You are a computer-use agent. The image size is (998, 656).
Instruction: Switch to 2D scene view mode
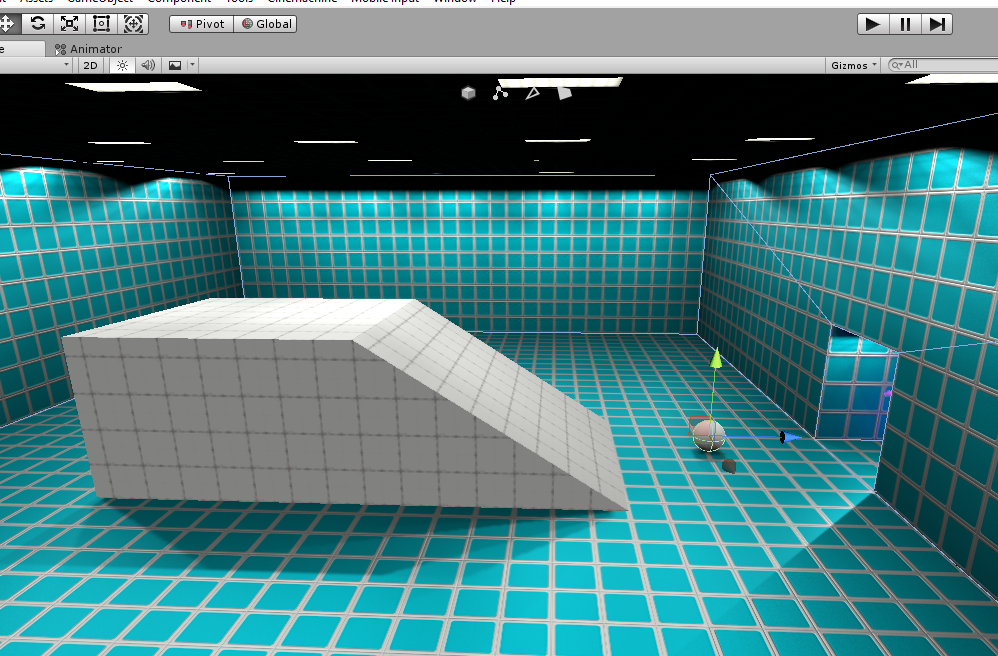[90, 64]
